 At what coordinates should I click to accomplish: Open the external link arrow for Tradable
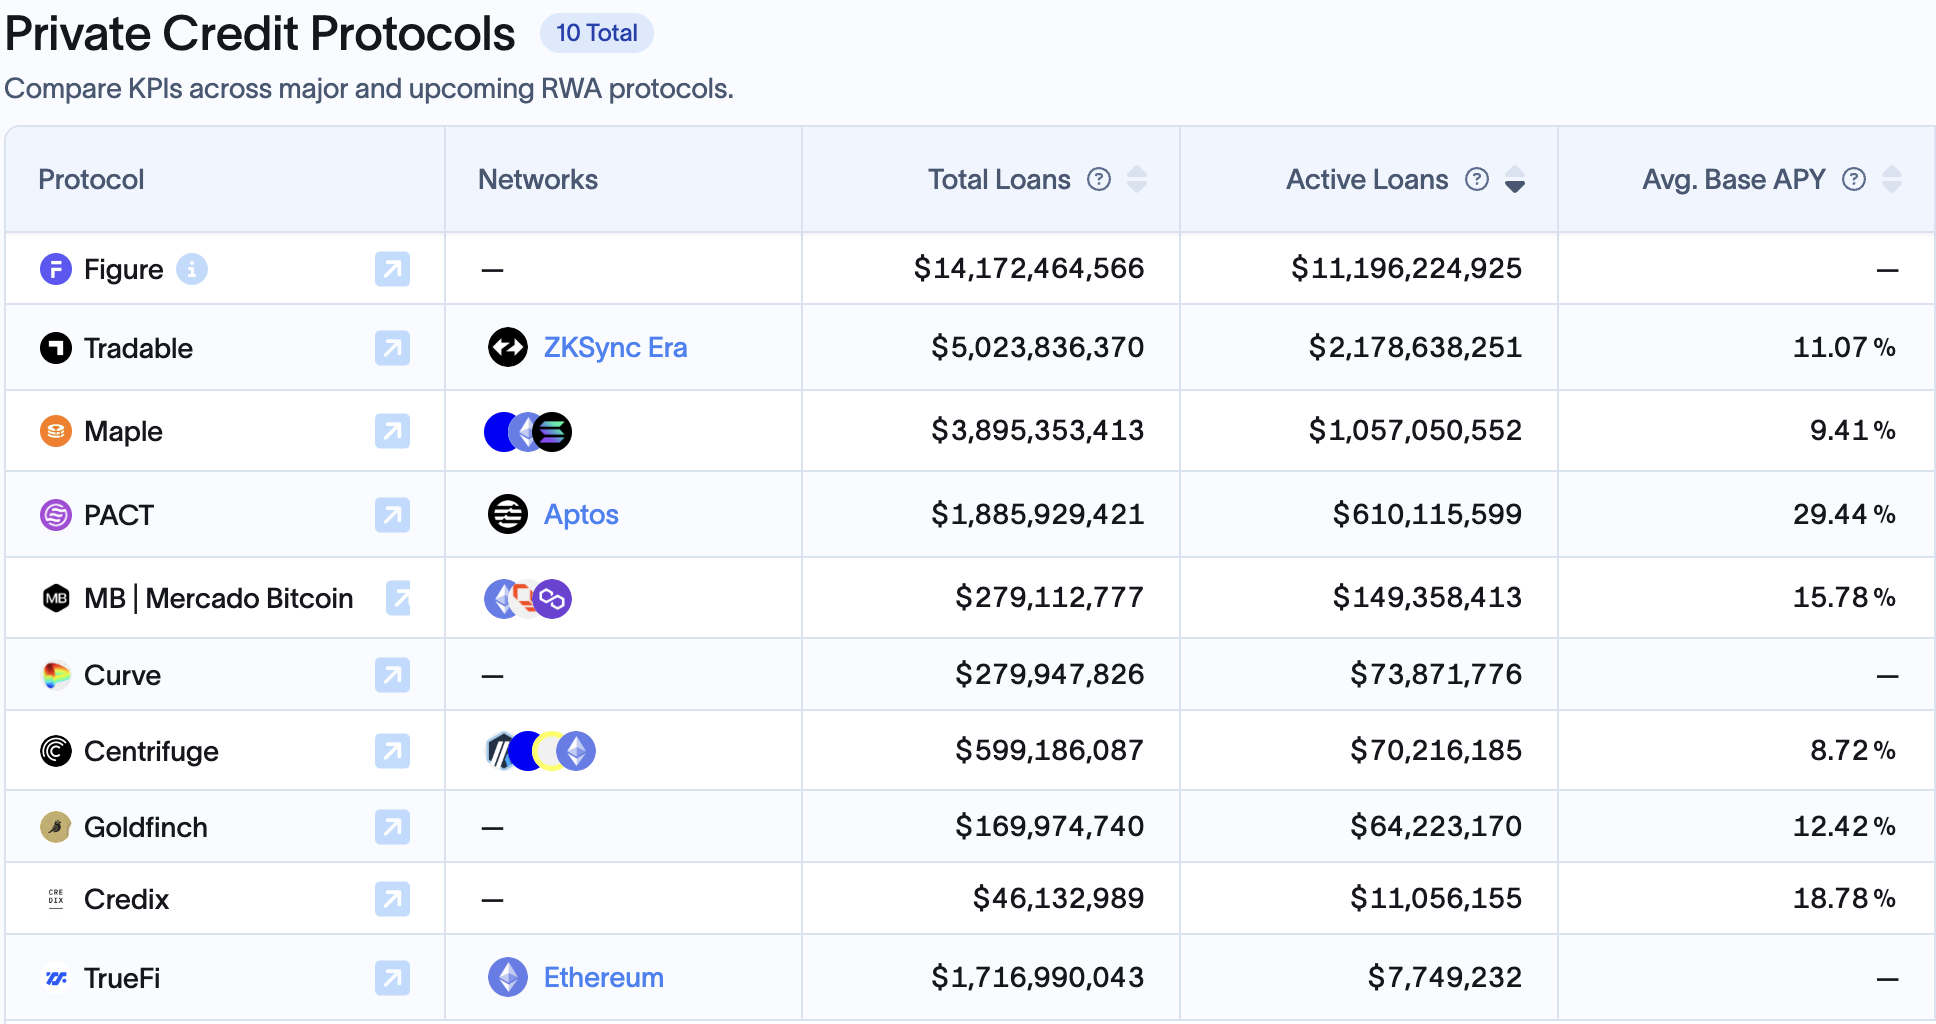[x=392, y=348]
